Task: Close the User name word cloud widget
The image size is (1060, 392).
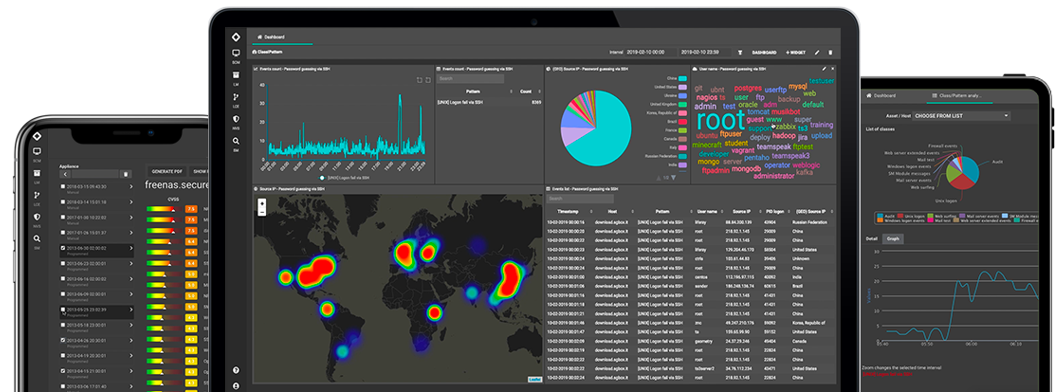Action: (832, 69)
